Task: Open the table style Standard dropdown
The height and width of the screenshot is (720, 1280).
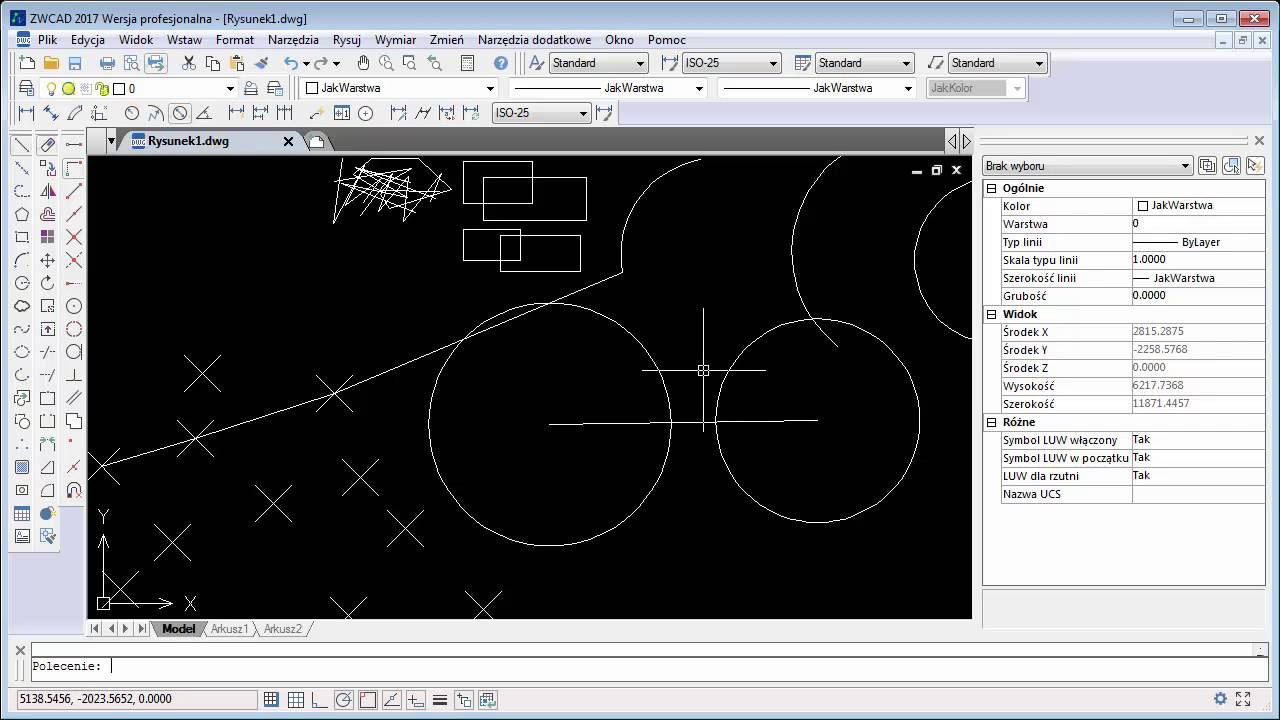Action: 865,63
